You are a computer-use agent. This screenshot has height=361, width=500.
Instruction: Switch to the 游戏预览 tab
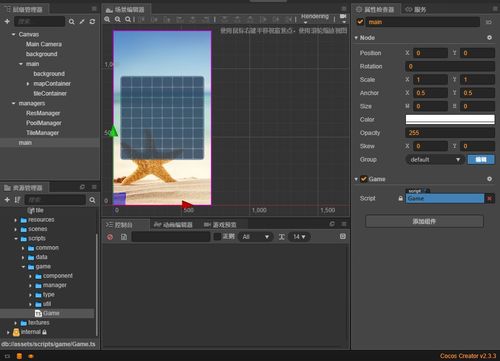(x=221, y=225)
